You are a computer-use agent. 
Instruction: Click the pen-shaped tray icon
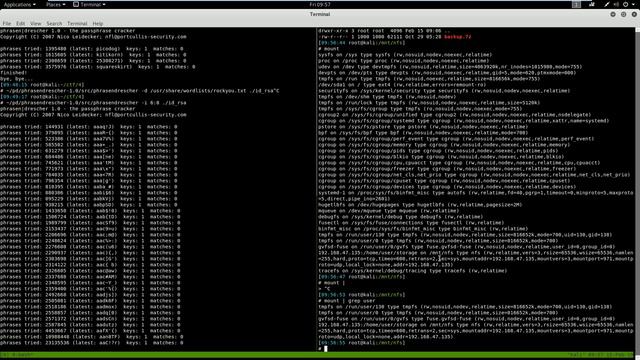[607, 4]
